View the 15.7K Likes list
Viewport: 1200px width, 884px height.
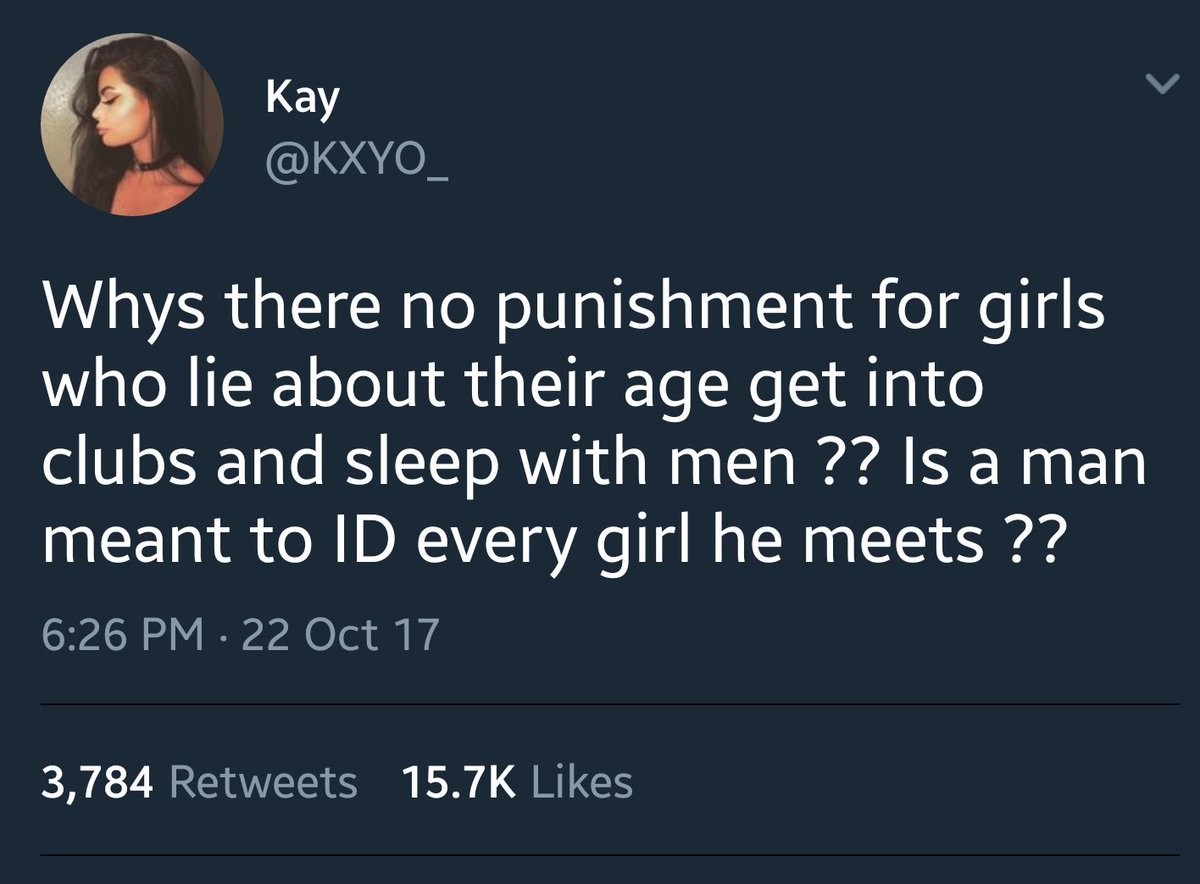pos(517,782)
